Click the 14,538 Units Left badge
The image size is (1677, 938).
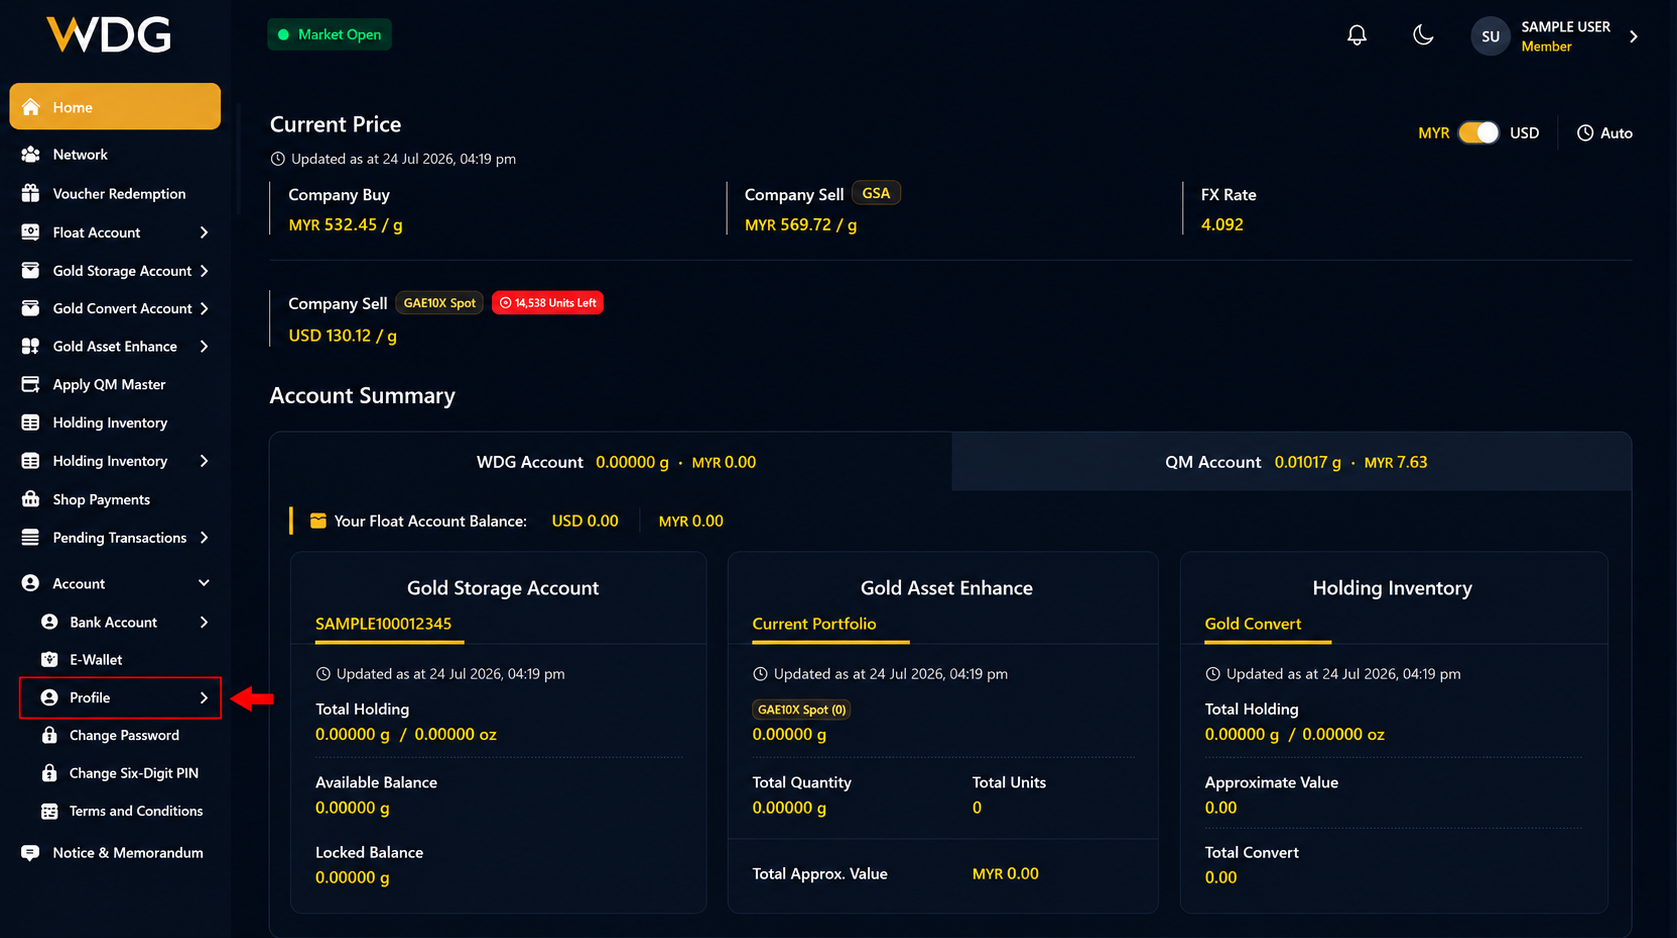[x=548, y=303]
